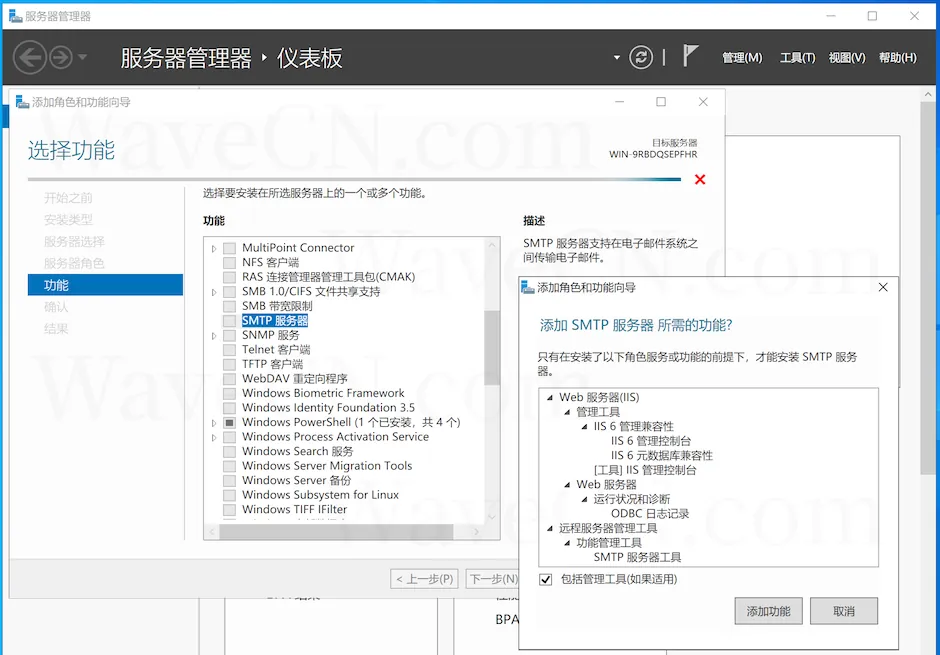Click the 下一步(N) button
This screenshot has width=940, height=655.
click(493, 579)
